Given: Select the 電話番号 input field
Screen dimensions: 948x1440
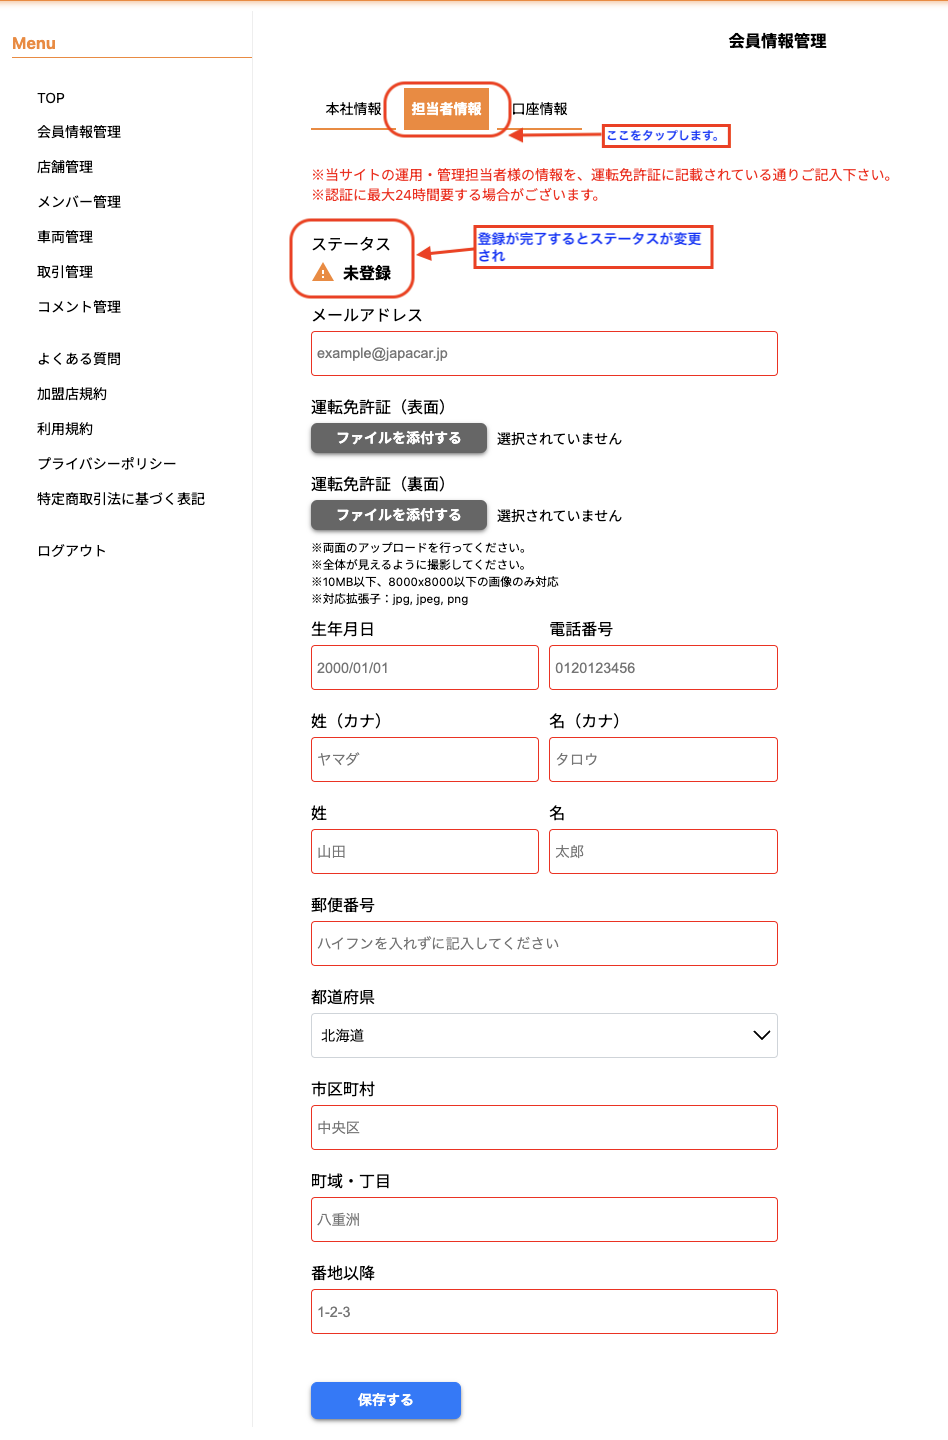Looking at the screenshot, I should pos(662,668).
